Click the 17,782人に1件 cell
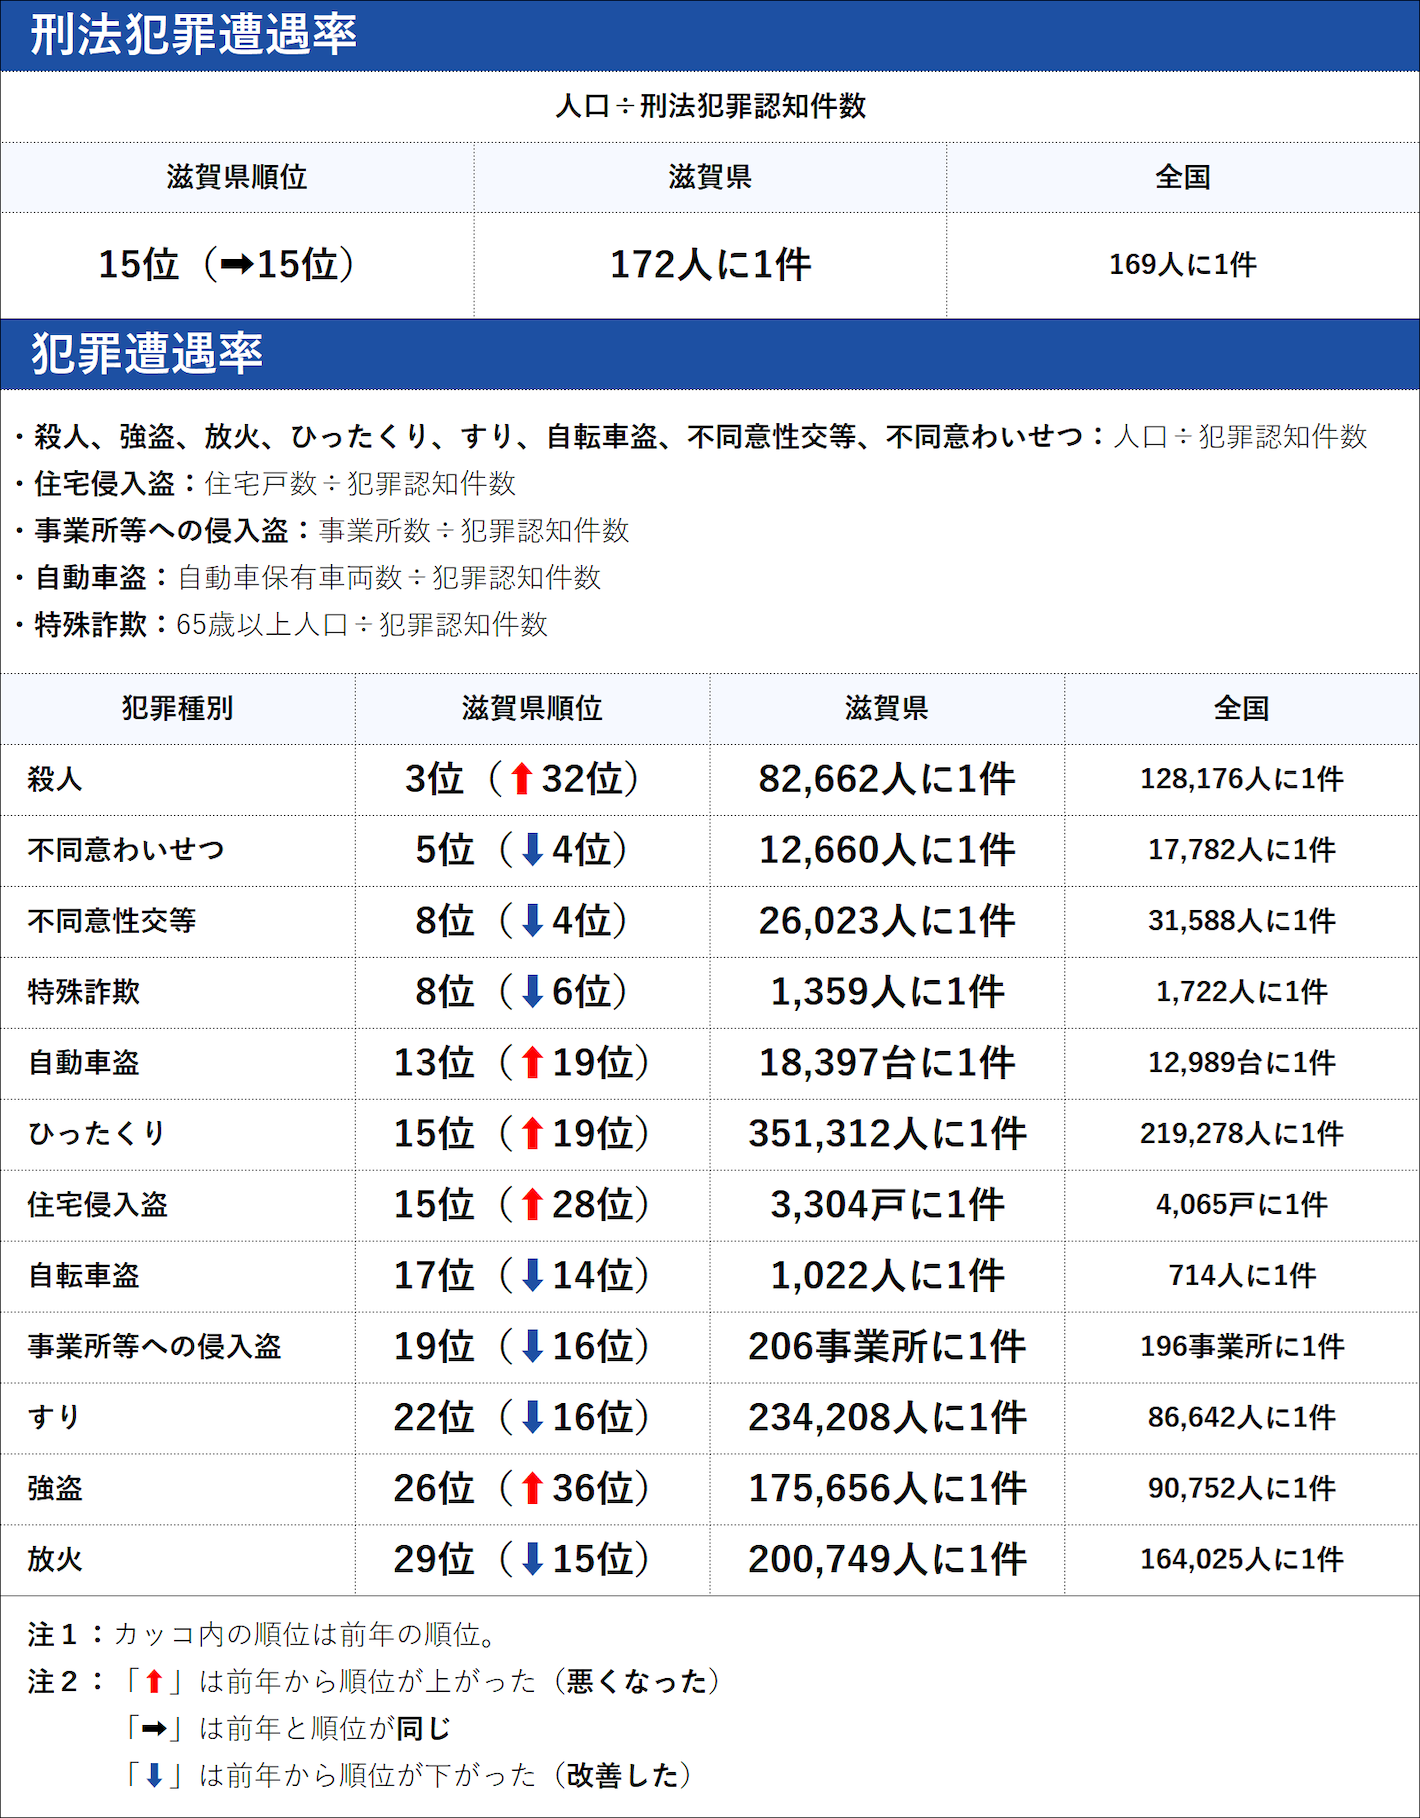 point(1242,850)
